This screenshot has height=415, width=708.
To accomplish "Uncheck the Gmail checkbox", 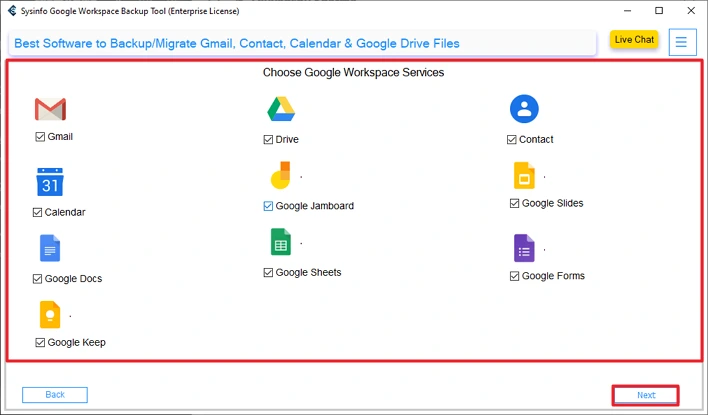I will 40,136.
